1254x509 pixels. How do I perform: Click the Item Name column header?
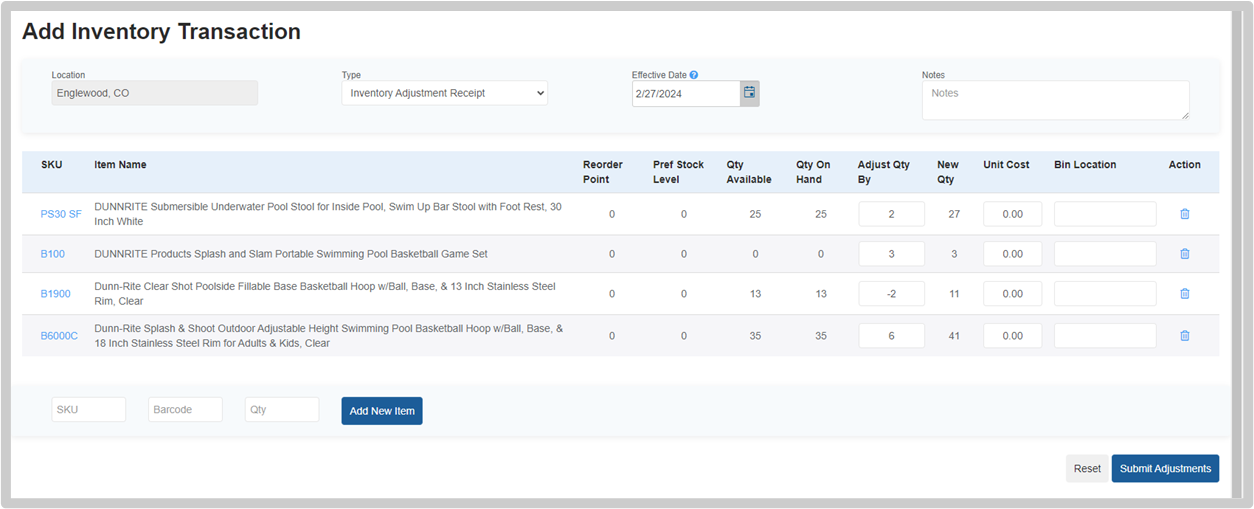click(120, 165)
